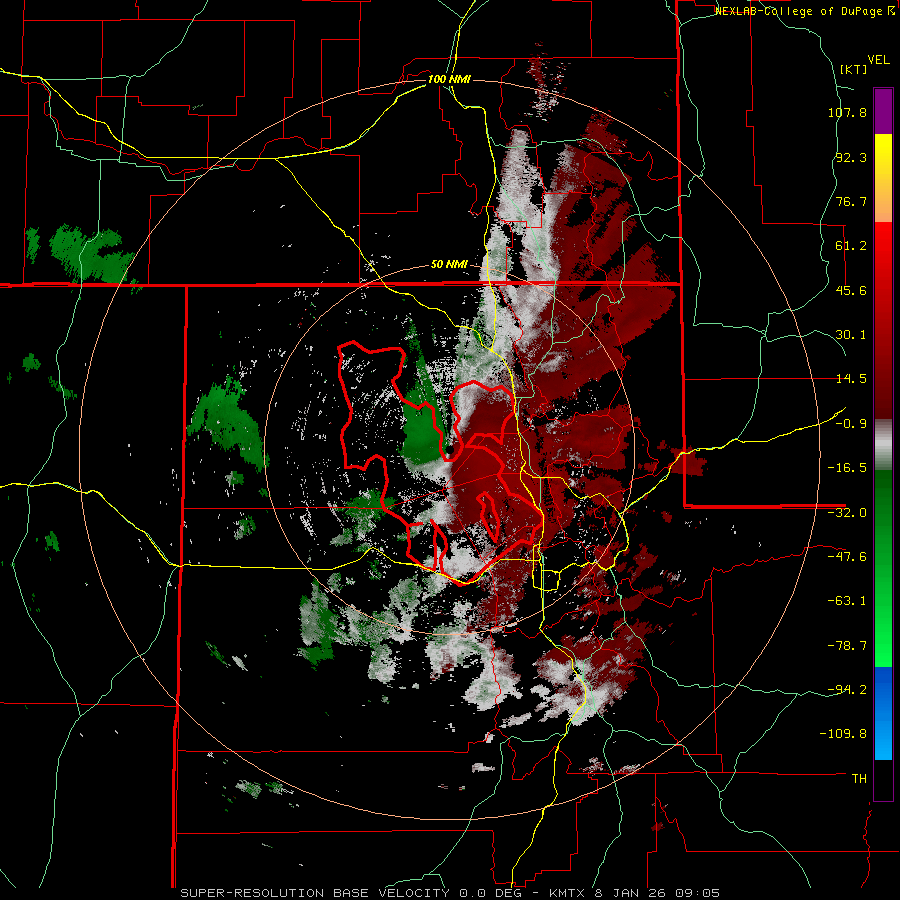Click the 61.2 velocity scale value
This screenshot has height=900, width=900.
851,246
